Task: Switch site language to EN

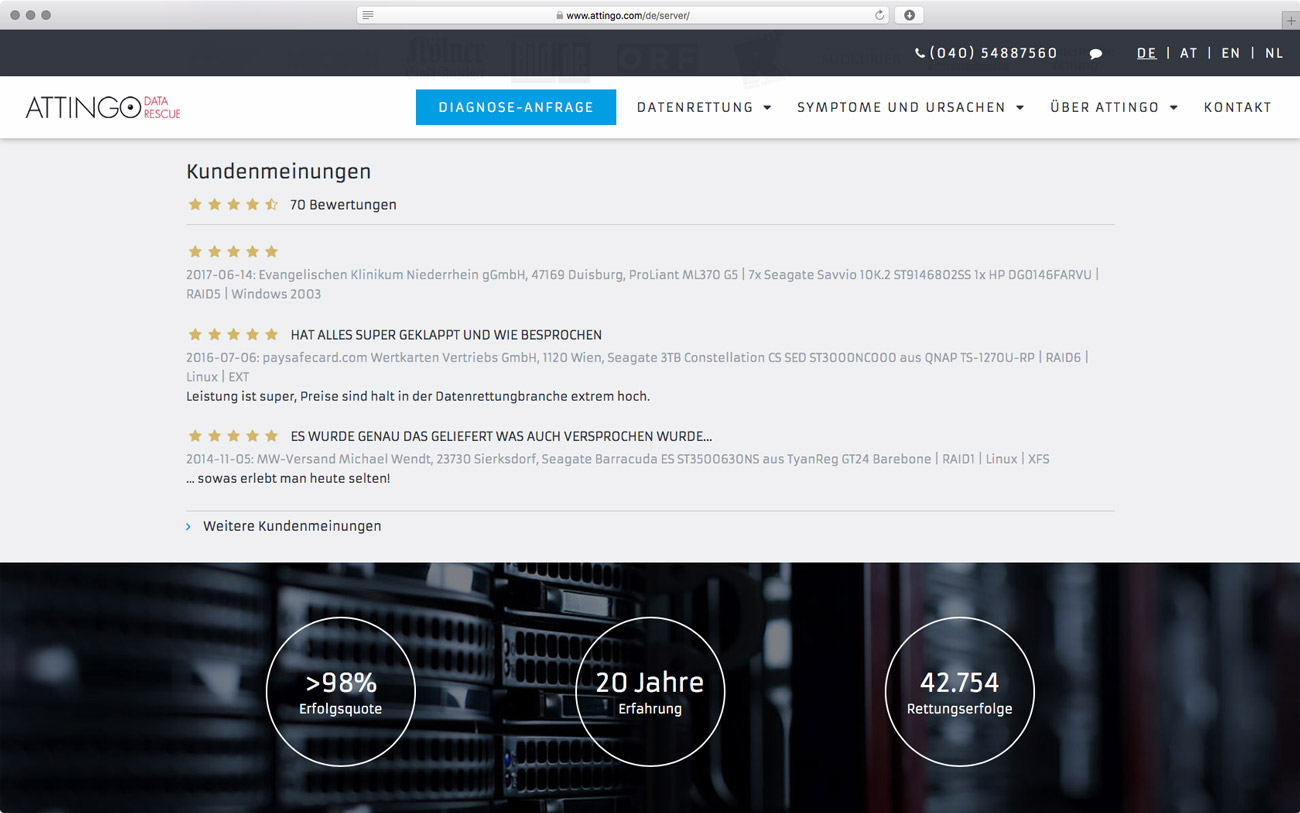Action: click(x=1231, y=54)
